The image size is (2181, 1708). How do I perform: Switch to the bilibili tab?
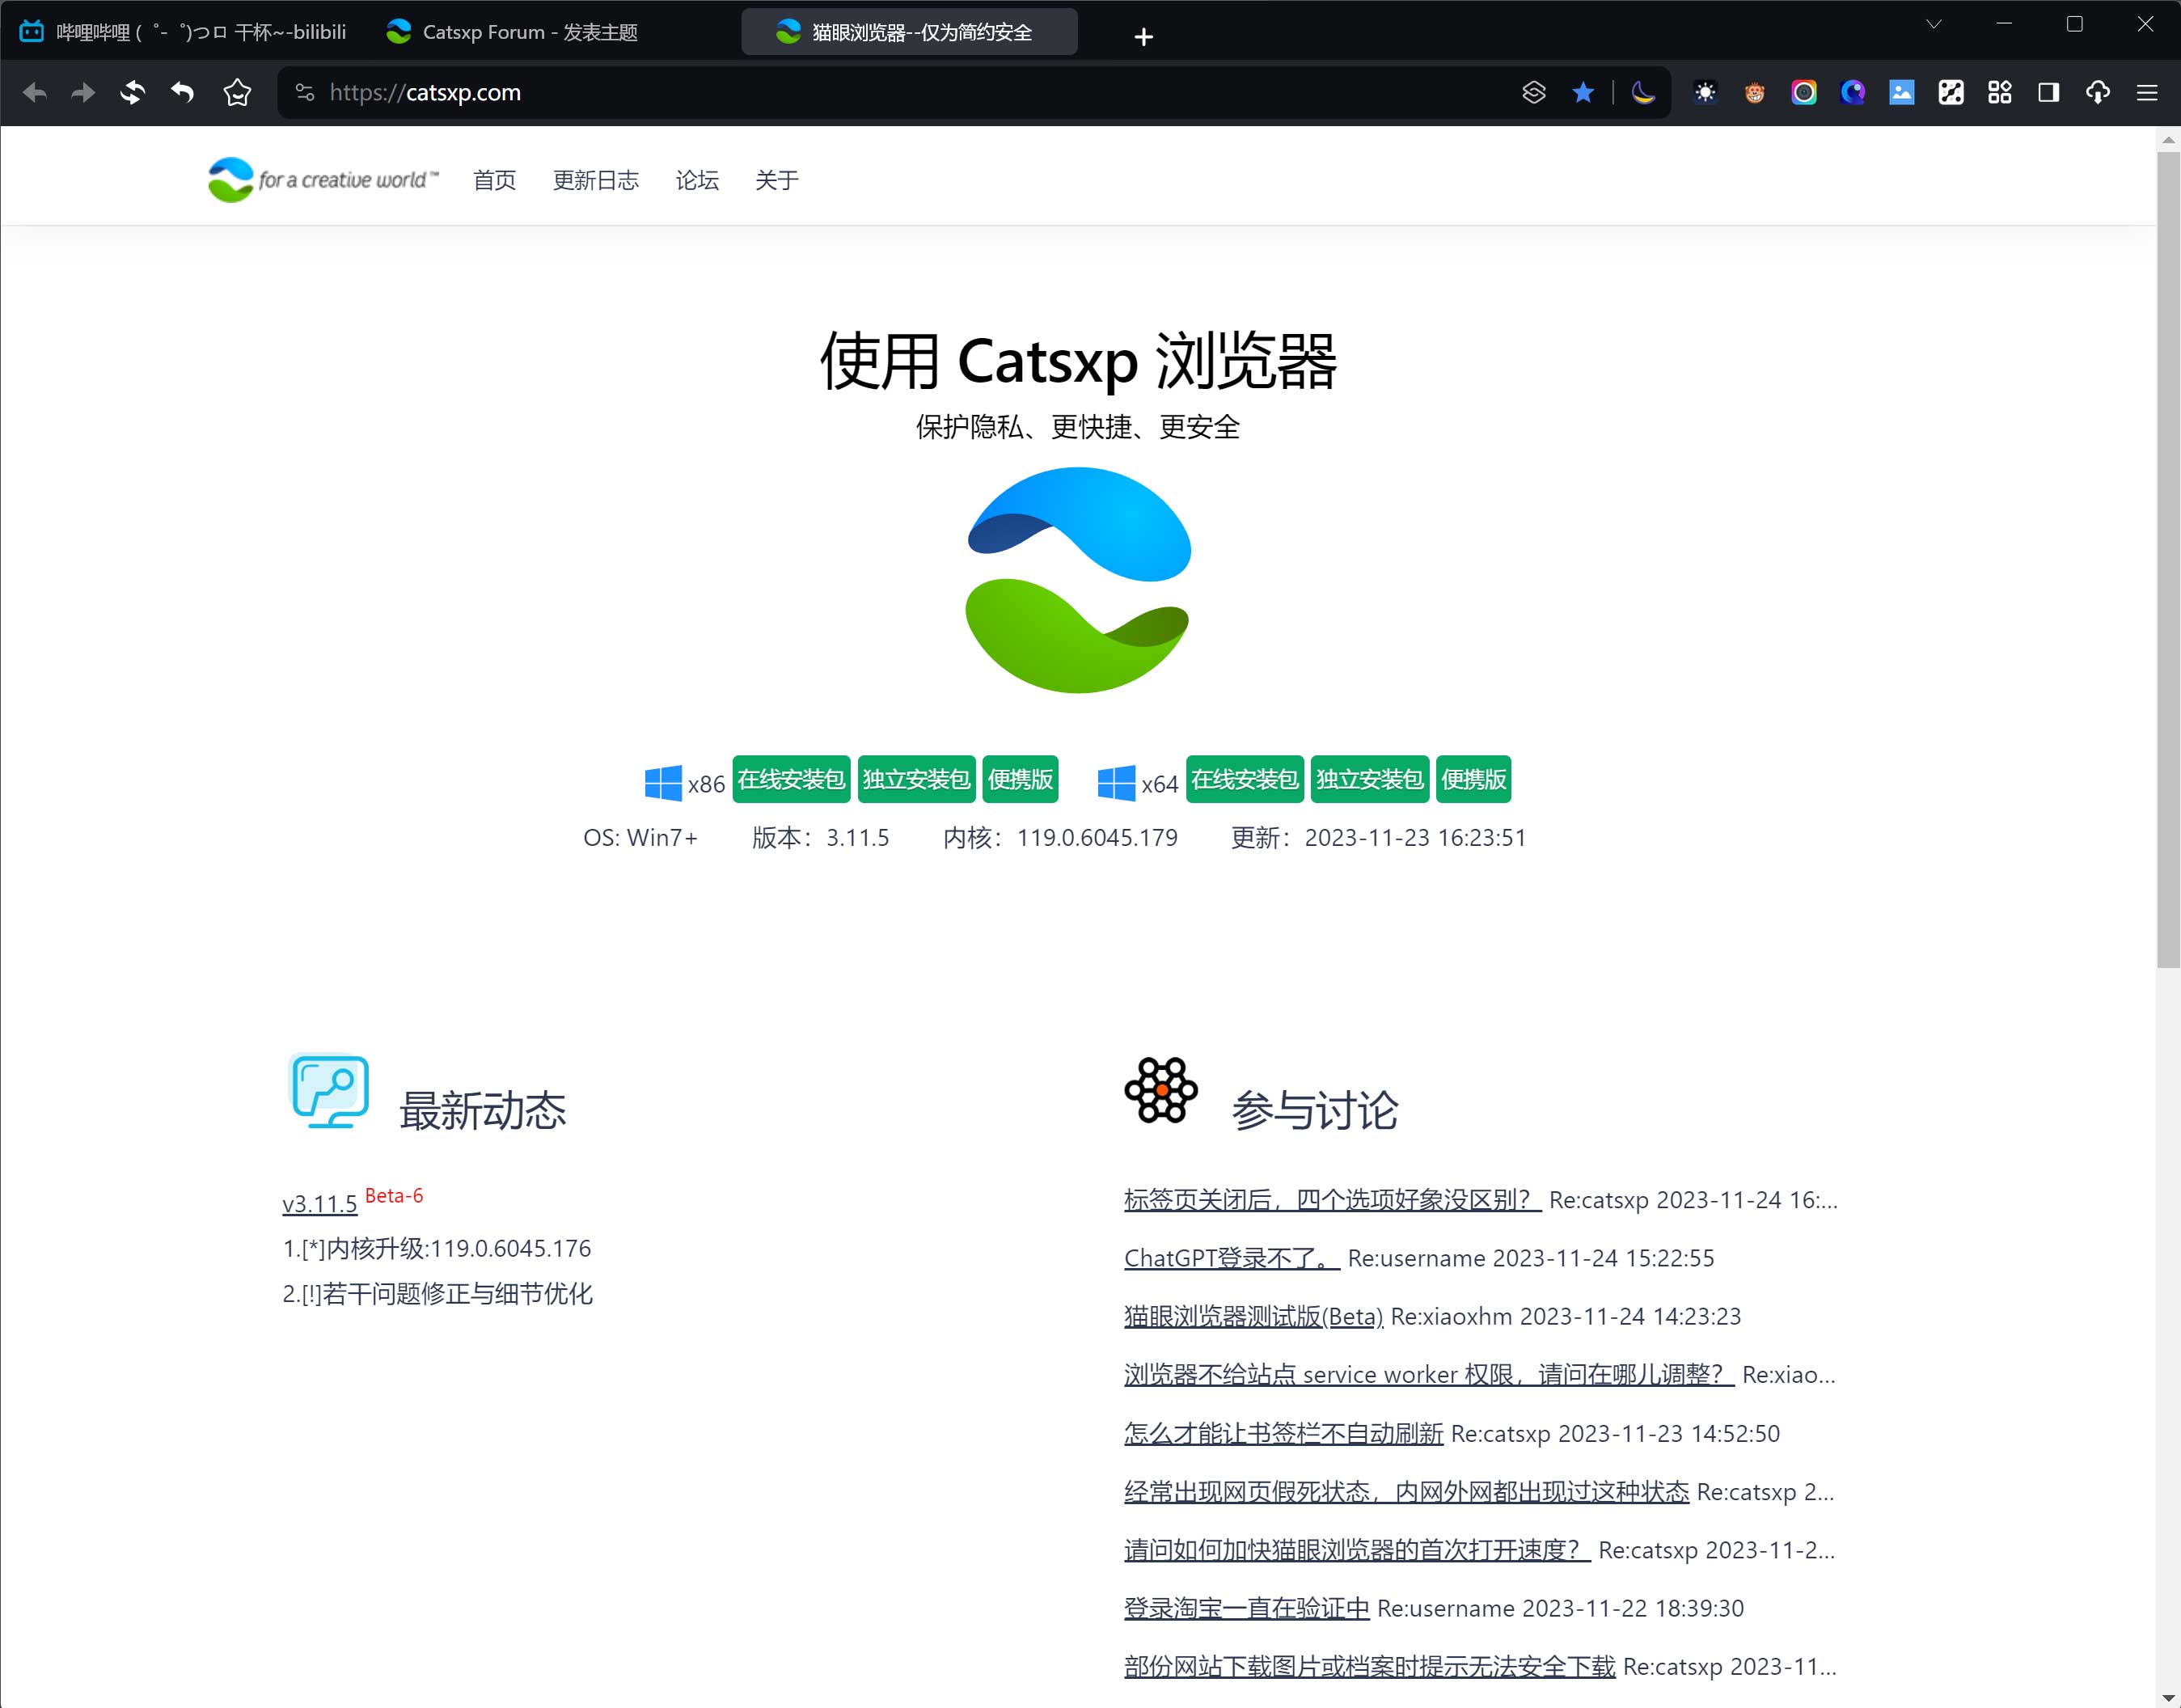[184, 32]
